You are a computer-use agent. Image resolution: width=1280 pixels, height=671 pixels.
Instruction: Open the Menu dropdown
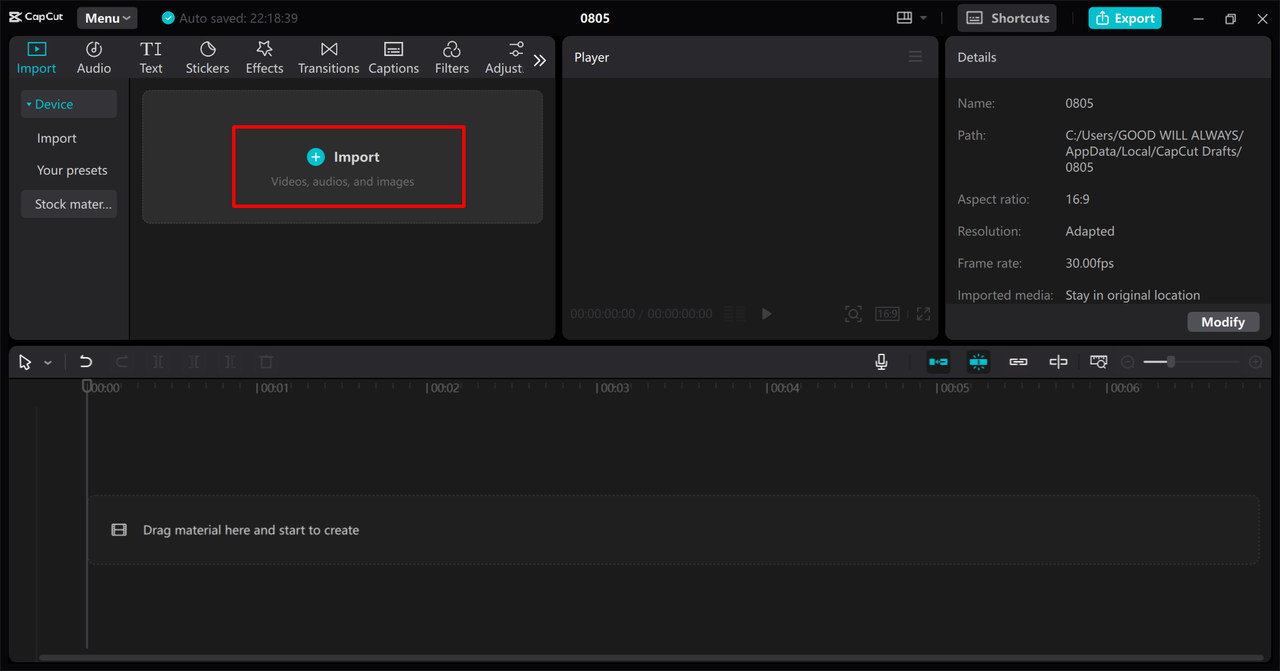click(x=107, y=18)
